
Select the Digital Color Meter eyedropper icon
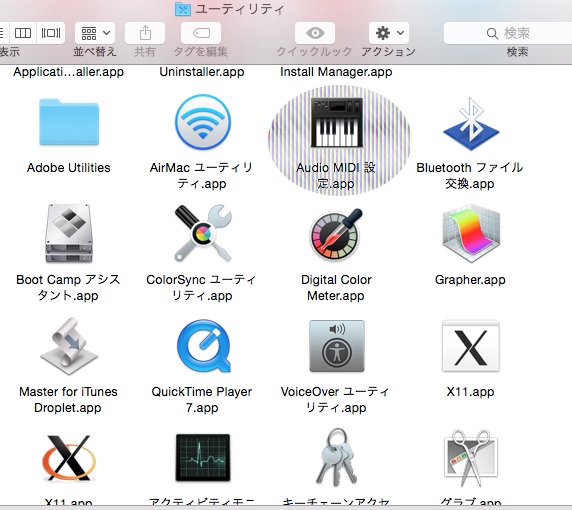coord(336,234)
